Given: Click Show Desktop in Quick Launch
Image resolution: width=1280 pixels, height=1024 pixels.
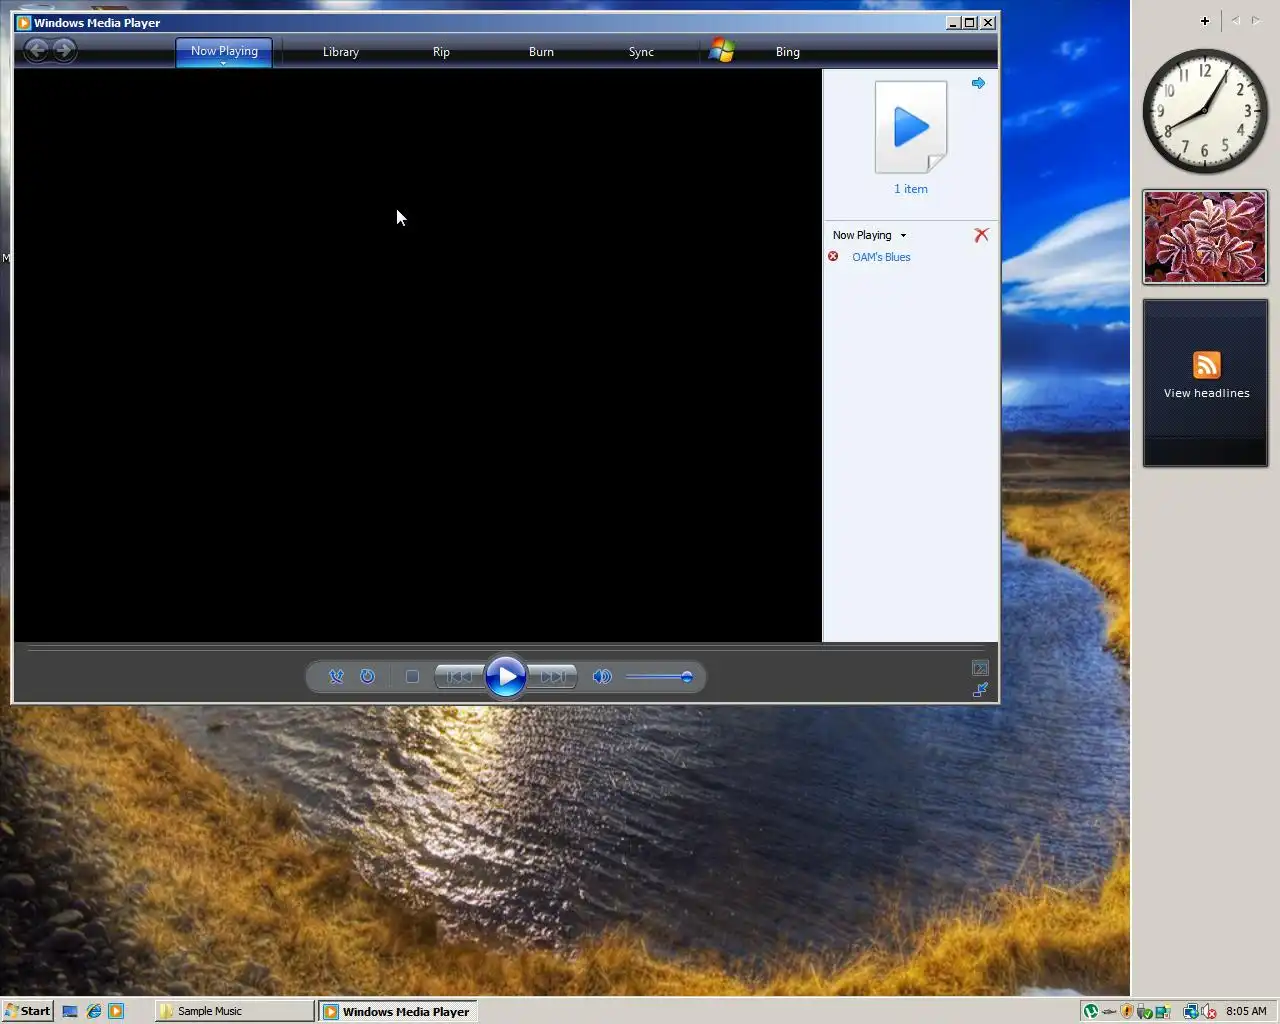Looking at the screenshot, I should (x=70, y=1011).
